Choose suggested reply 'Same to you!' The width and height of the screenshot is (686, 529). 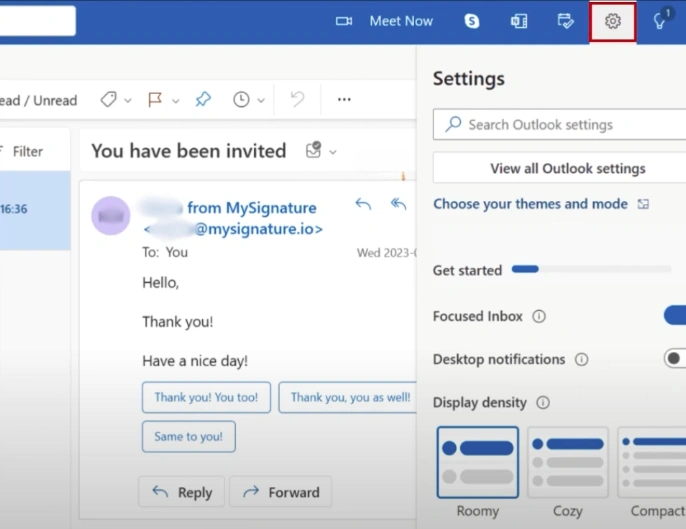(189, 436)
